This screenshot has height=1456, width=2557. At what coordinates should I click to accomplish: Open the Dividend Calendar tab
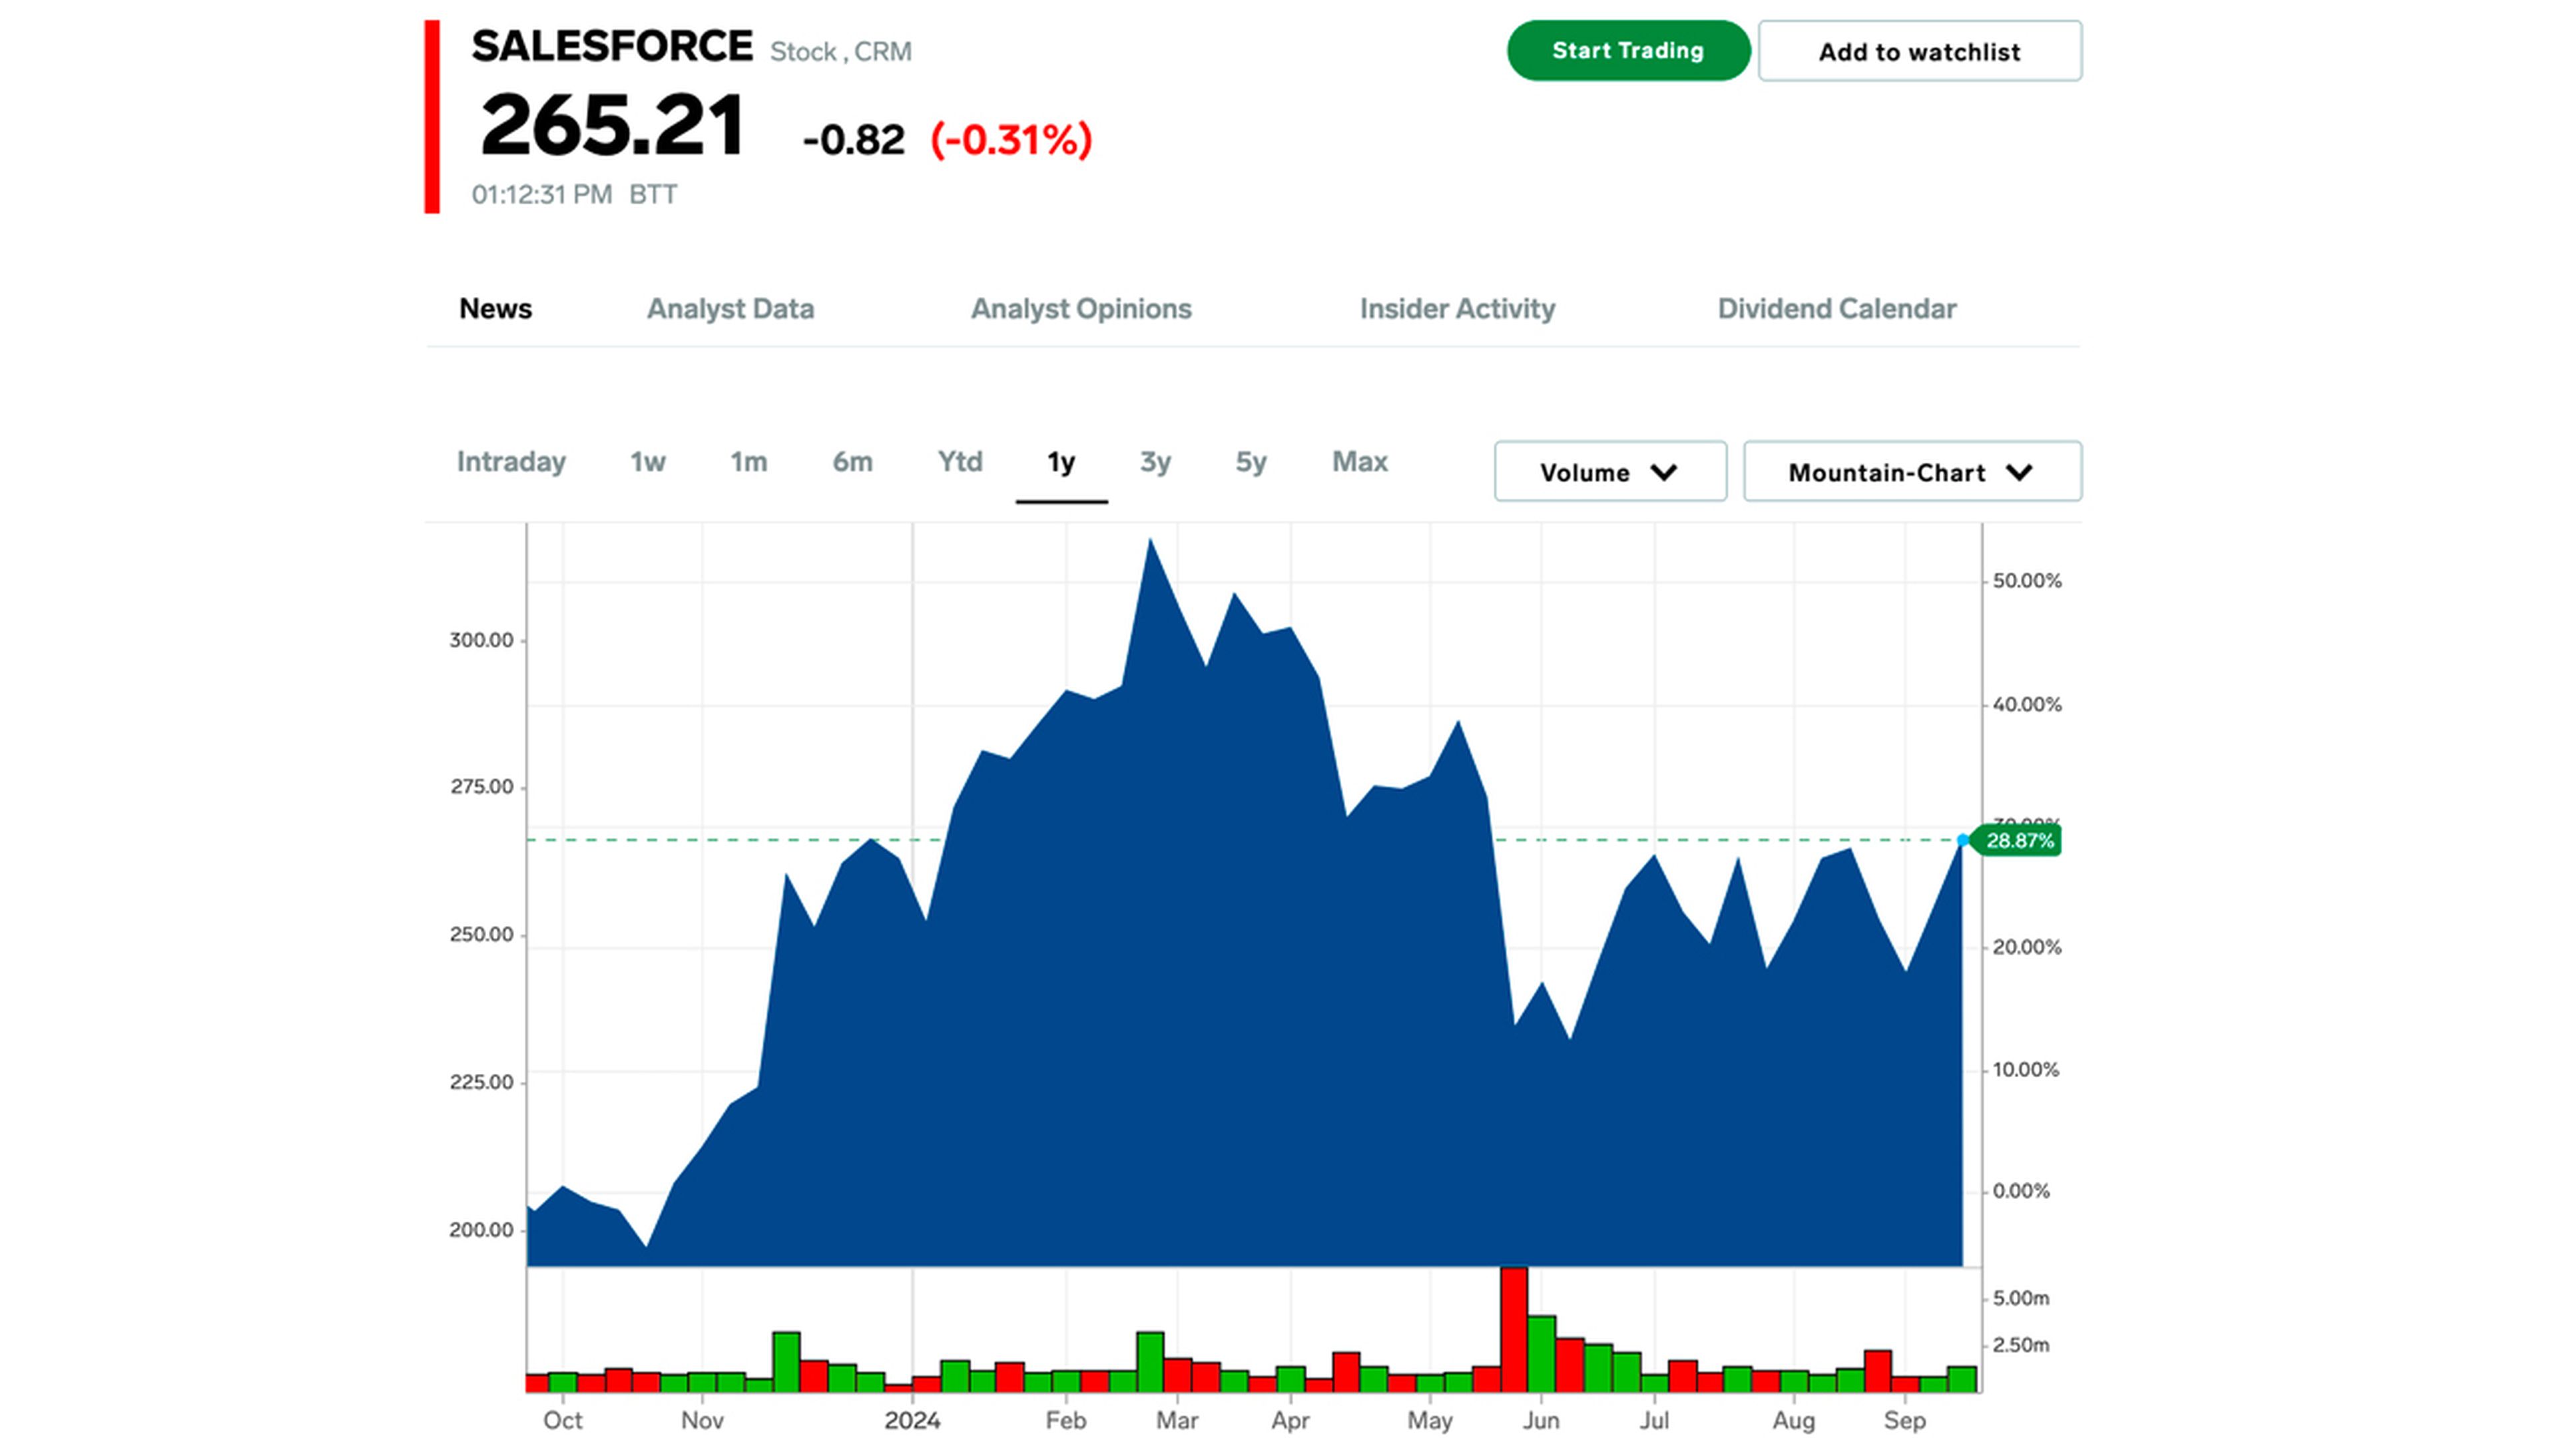[x=1837, y=309]
